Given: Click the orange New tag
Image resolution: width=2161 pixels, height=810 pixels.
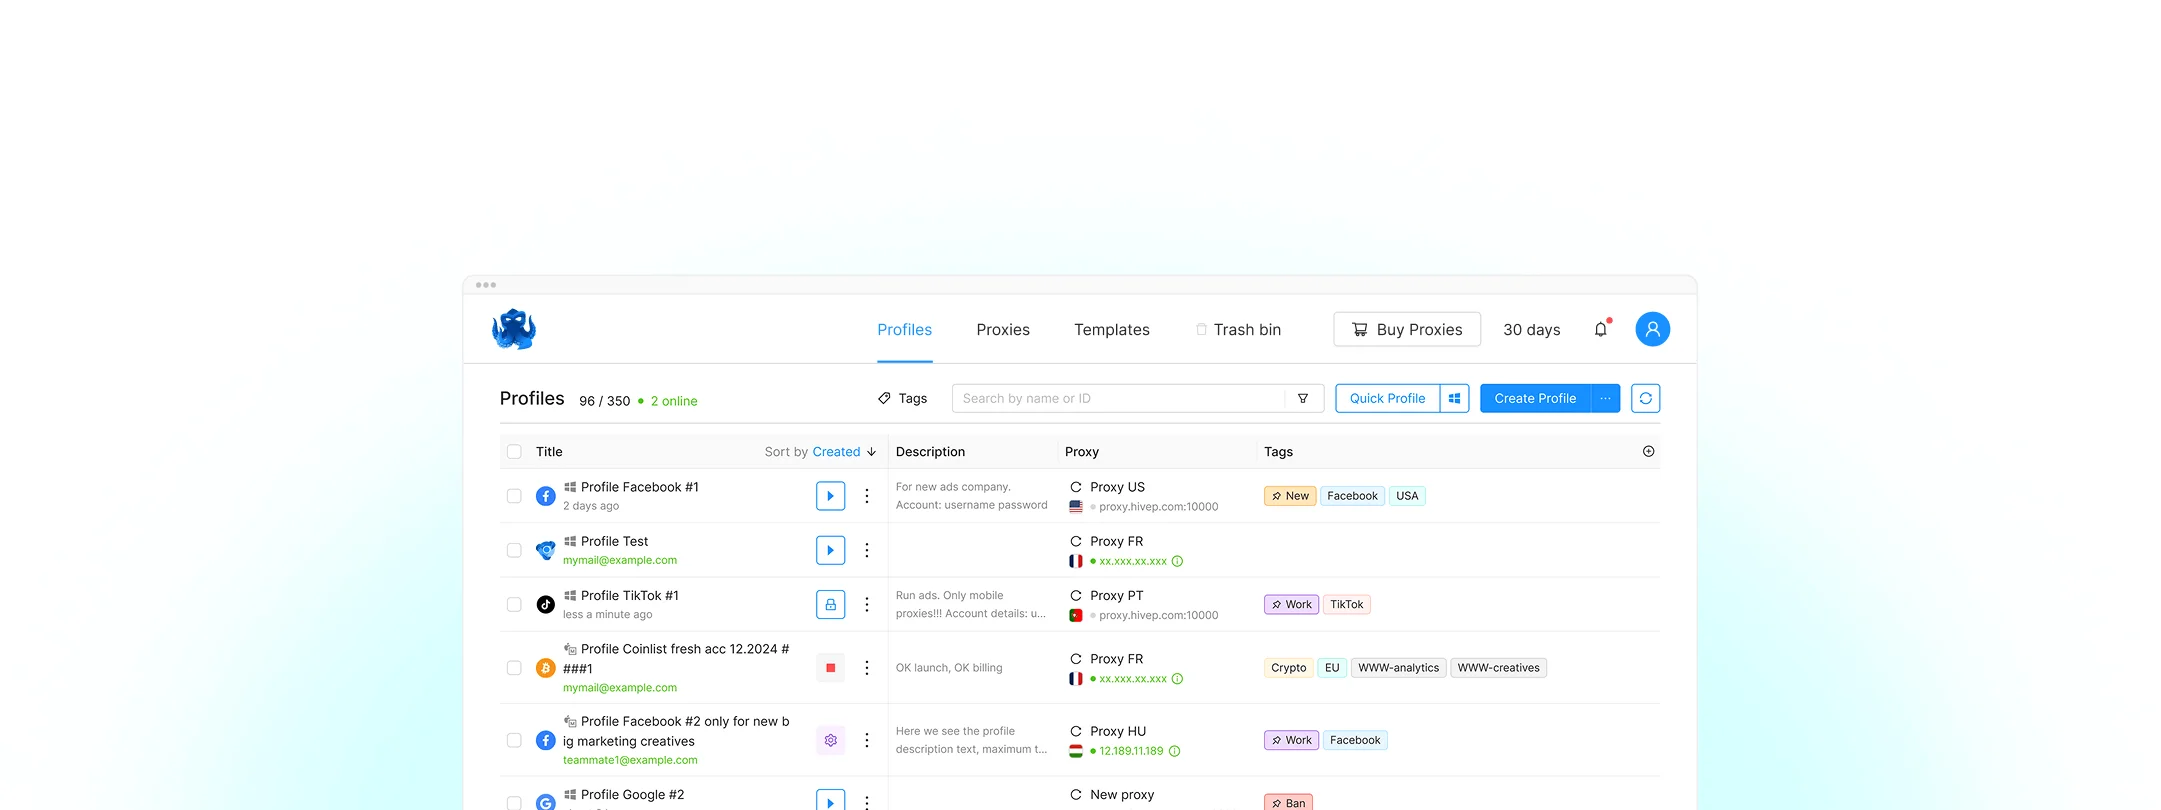Looking at the screenshot, I should (x=1290, y=496).
